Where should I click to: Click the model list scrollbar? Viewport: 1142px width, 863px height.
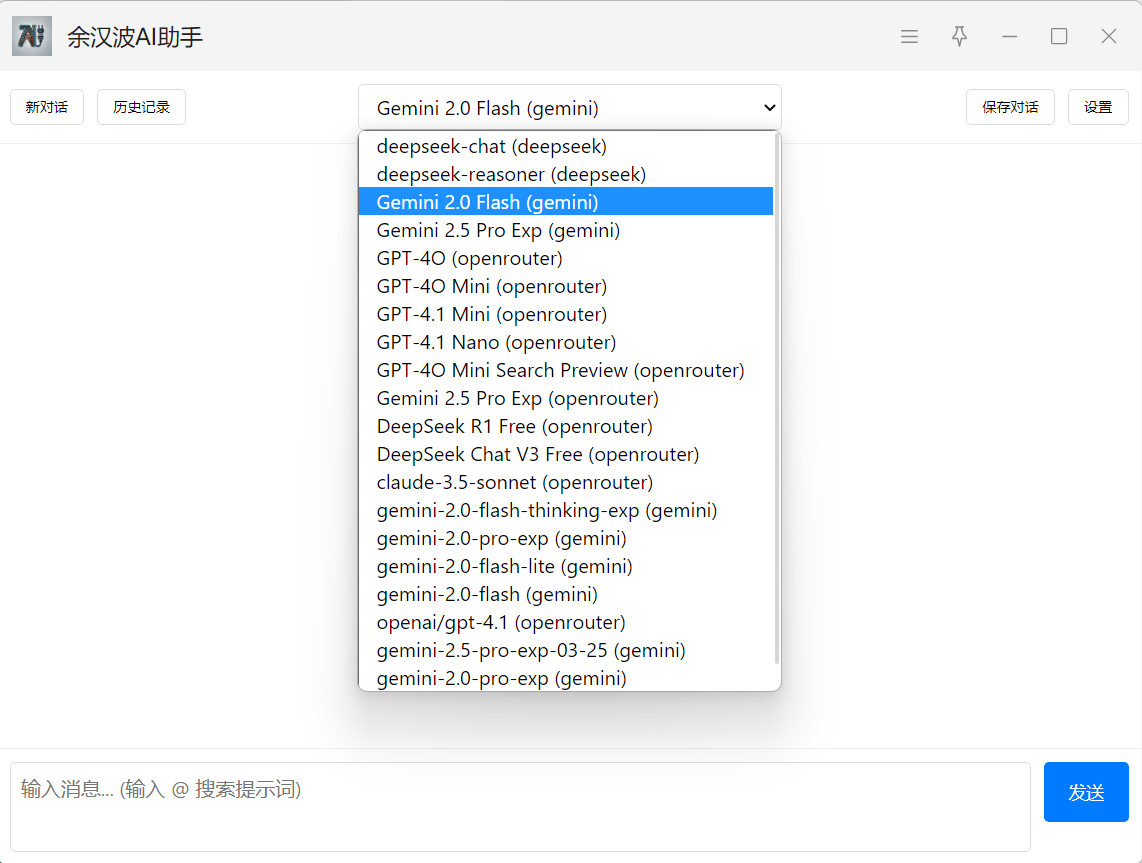coord(777,398)
